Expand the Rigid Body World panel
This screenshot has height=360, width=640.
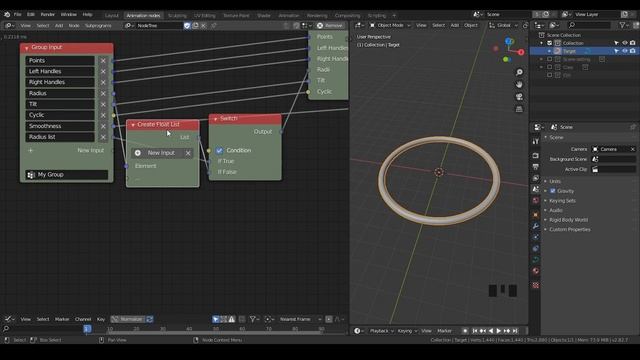(568, 220)
